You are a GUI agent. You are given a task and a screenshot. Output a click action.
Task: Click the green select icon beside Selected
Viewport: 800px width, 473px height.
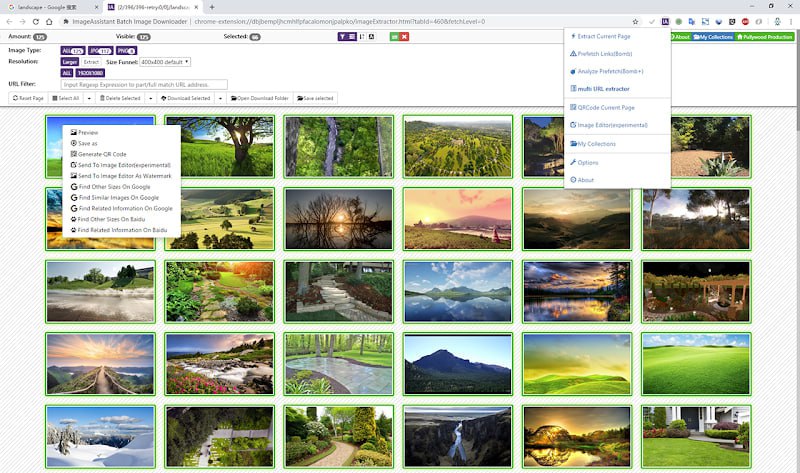pos(395,37)
